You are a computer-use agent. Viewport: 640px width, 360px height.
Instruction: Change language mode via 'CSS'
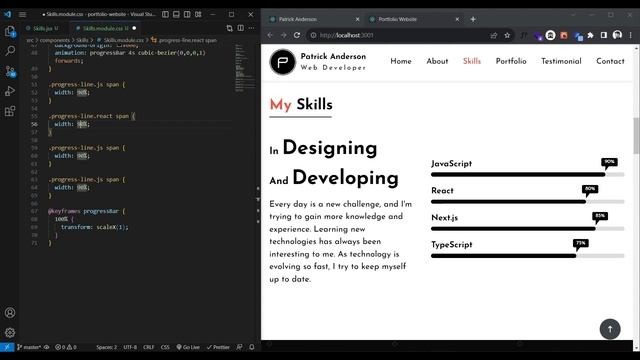165,347
